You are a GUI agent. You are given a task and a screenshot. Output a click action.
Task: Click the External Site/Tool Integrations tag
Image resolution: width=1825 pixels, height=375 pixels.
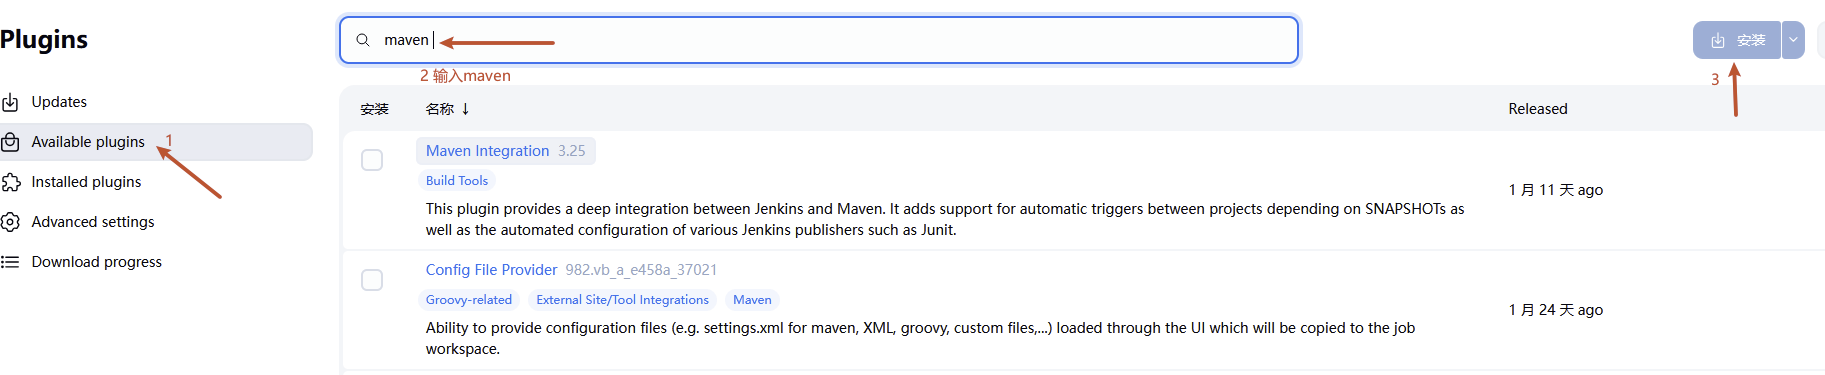pos(622,300)
